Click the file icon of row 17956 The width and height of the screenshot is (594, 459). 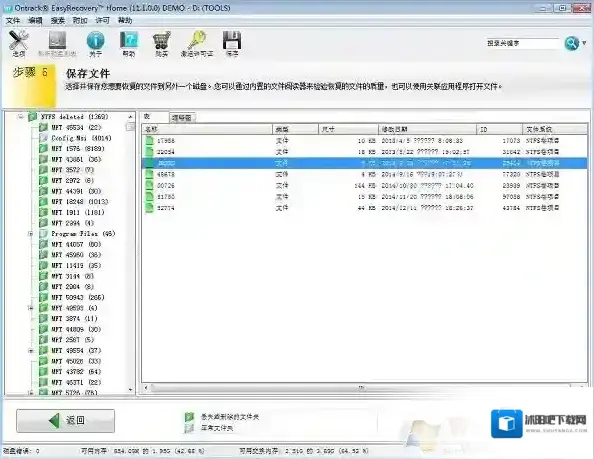150,141
